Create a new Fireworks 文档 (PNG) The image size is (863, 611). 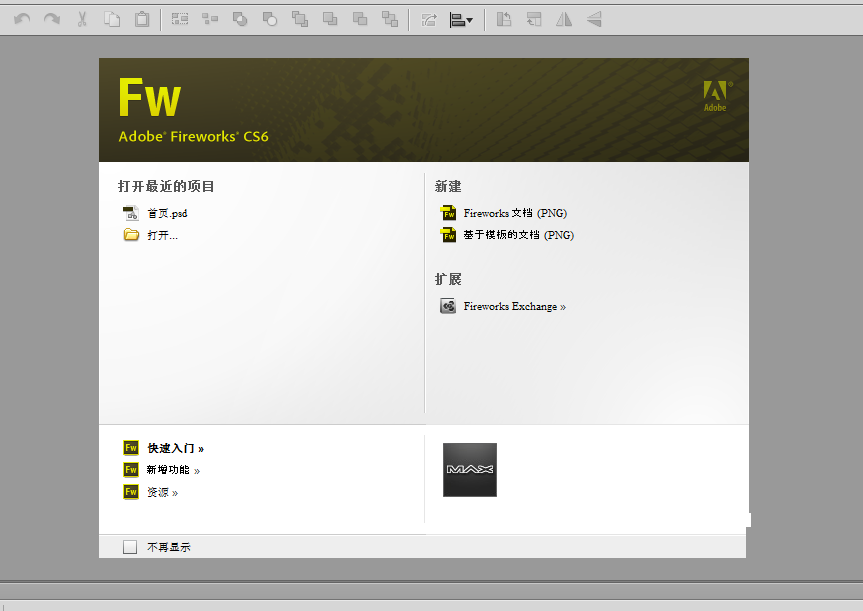click(515, 213)
